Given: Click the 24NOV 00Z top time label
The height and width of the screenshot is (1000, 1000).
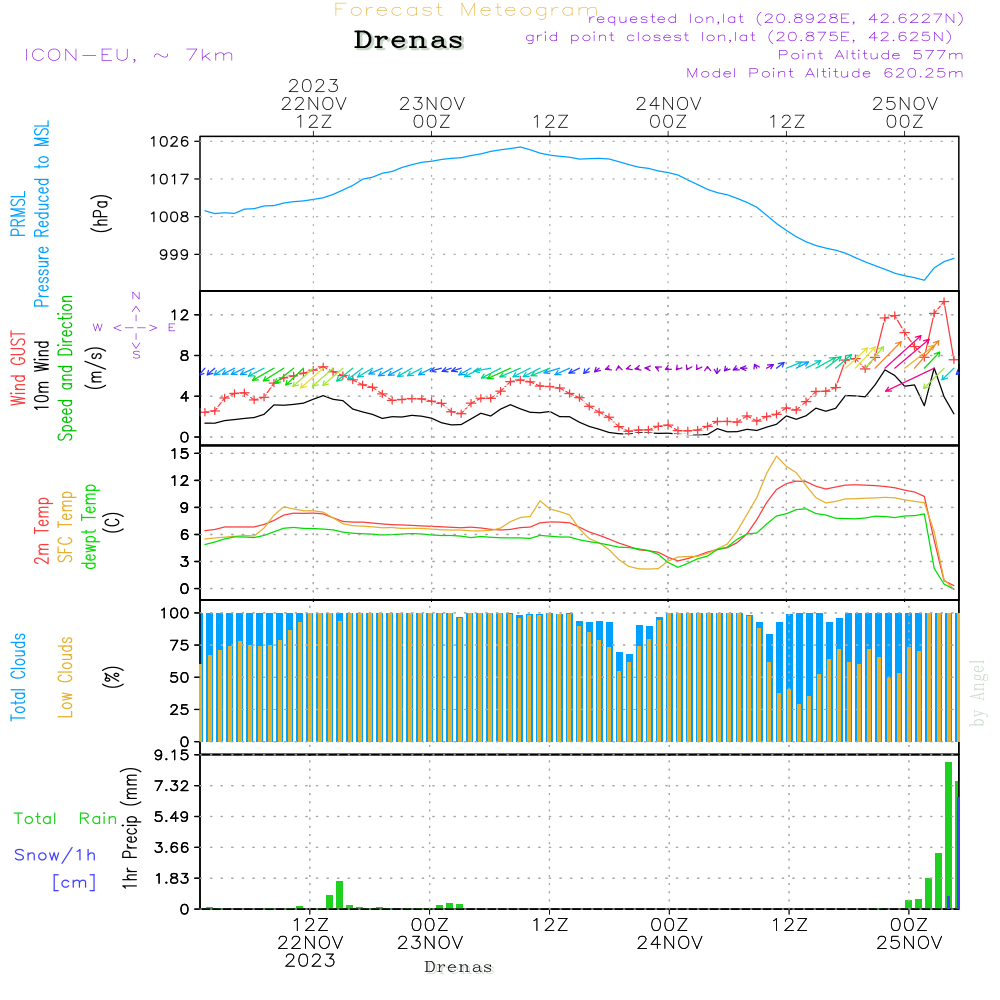Looking at the screenshot, I should click(x=668, y=112).
